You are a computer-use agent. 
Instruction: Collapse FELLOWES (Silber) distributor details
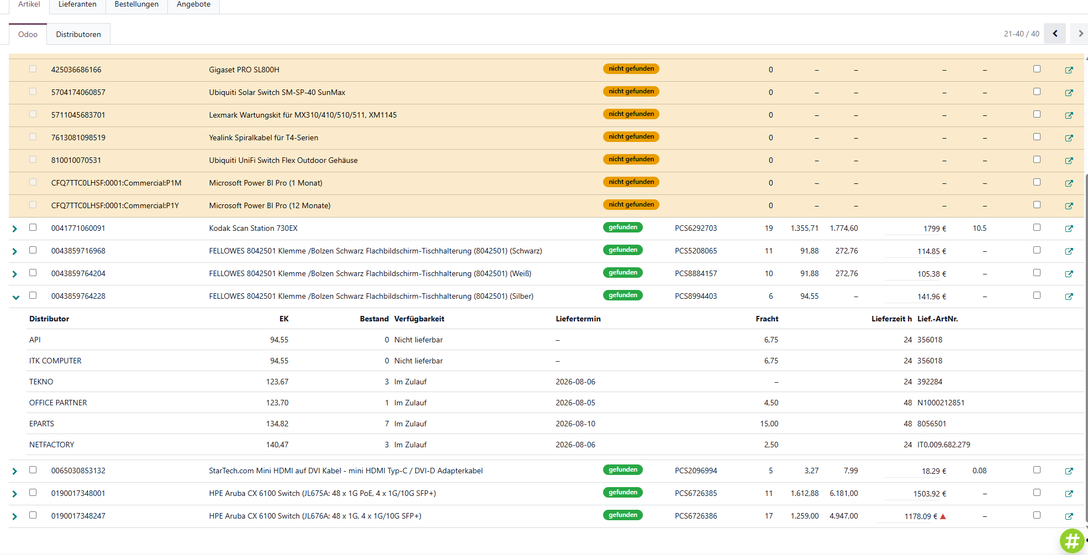pyautogui.click(x=15, y=297)
